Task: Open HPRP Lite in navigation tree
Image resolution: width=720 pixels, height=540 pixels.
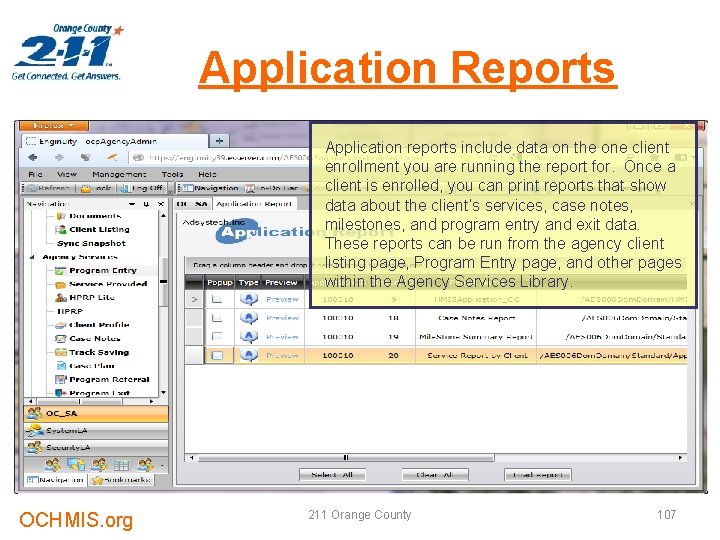Action: click(85, 298)
